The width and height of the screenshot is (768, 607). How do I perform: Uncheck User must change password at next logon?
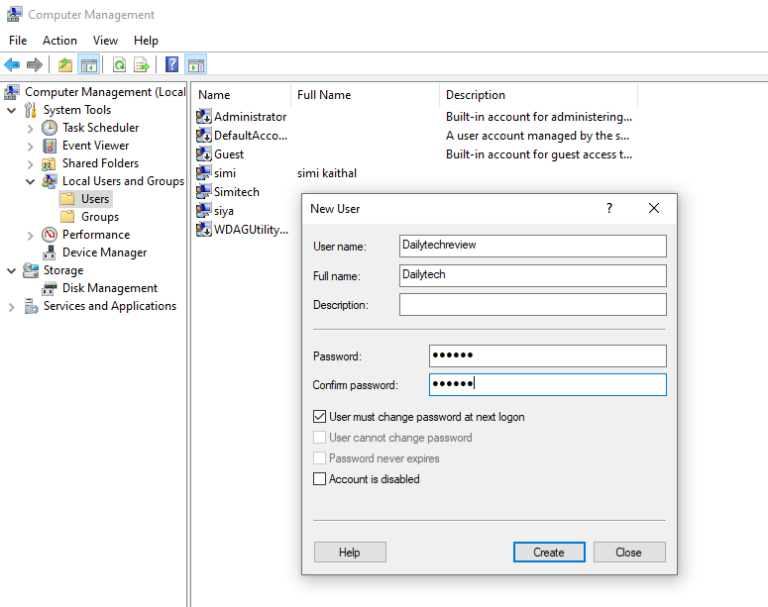tap(319, 417)
